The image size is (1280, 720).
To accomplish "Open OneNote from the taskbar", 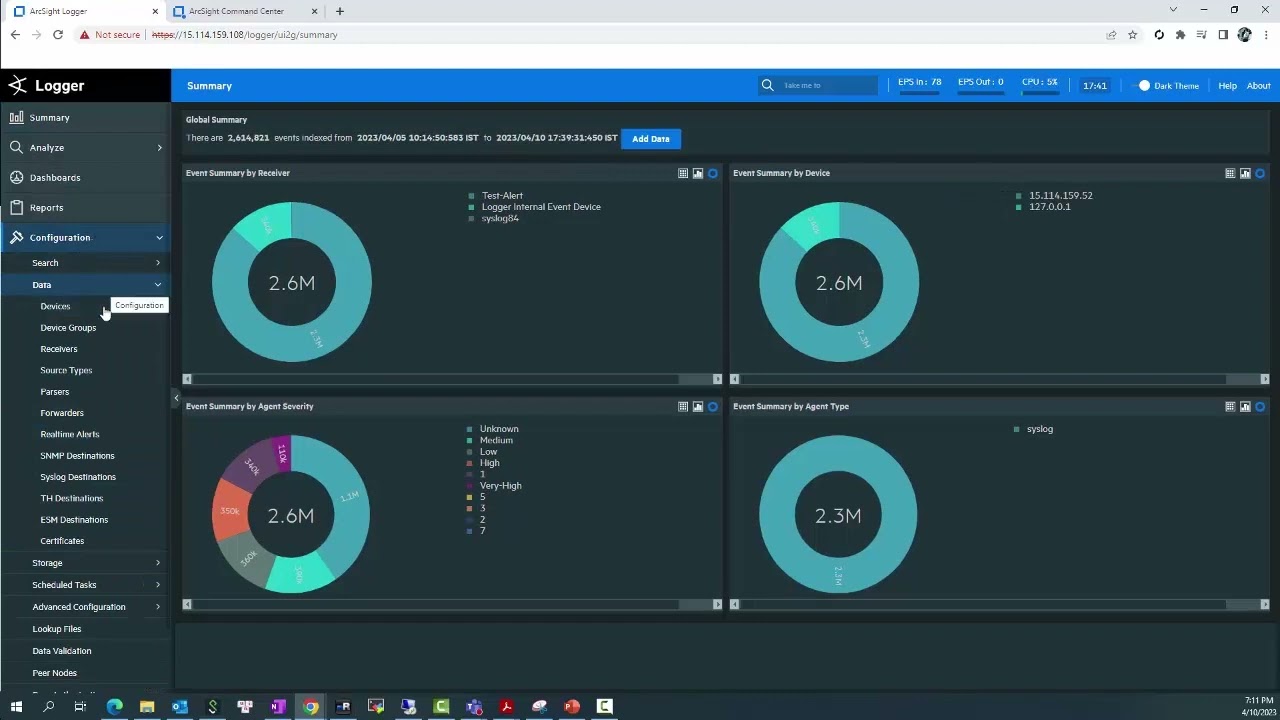I will tap(277, 706).
